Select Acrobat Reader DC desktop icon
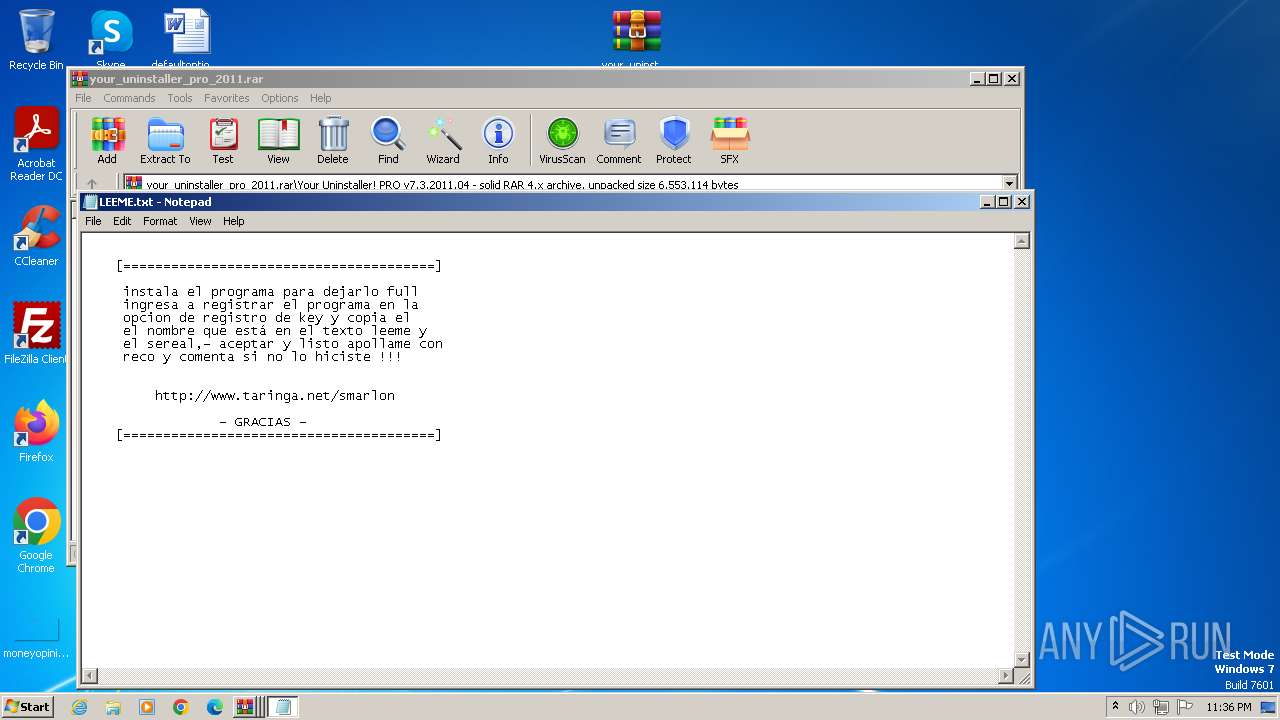 (36, 145)
